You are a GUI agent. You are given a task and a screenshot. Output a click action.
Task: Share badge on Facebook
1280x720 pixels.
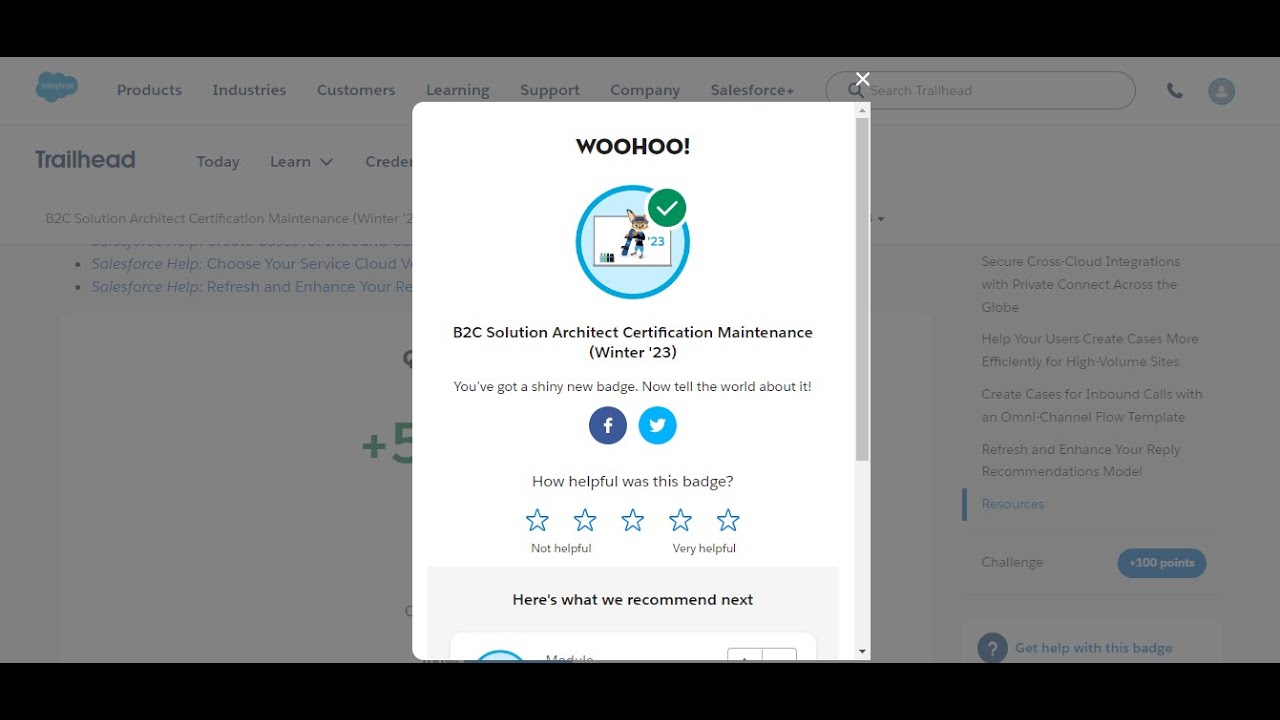(608, 425)
